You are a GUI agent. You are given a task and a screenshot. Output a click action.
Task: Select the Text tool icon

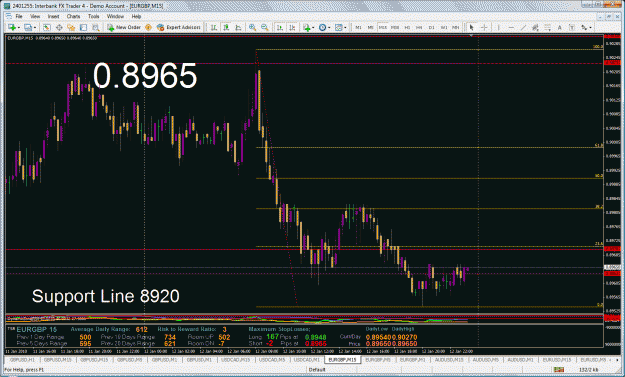point(560,27)
